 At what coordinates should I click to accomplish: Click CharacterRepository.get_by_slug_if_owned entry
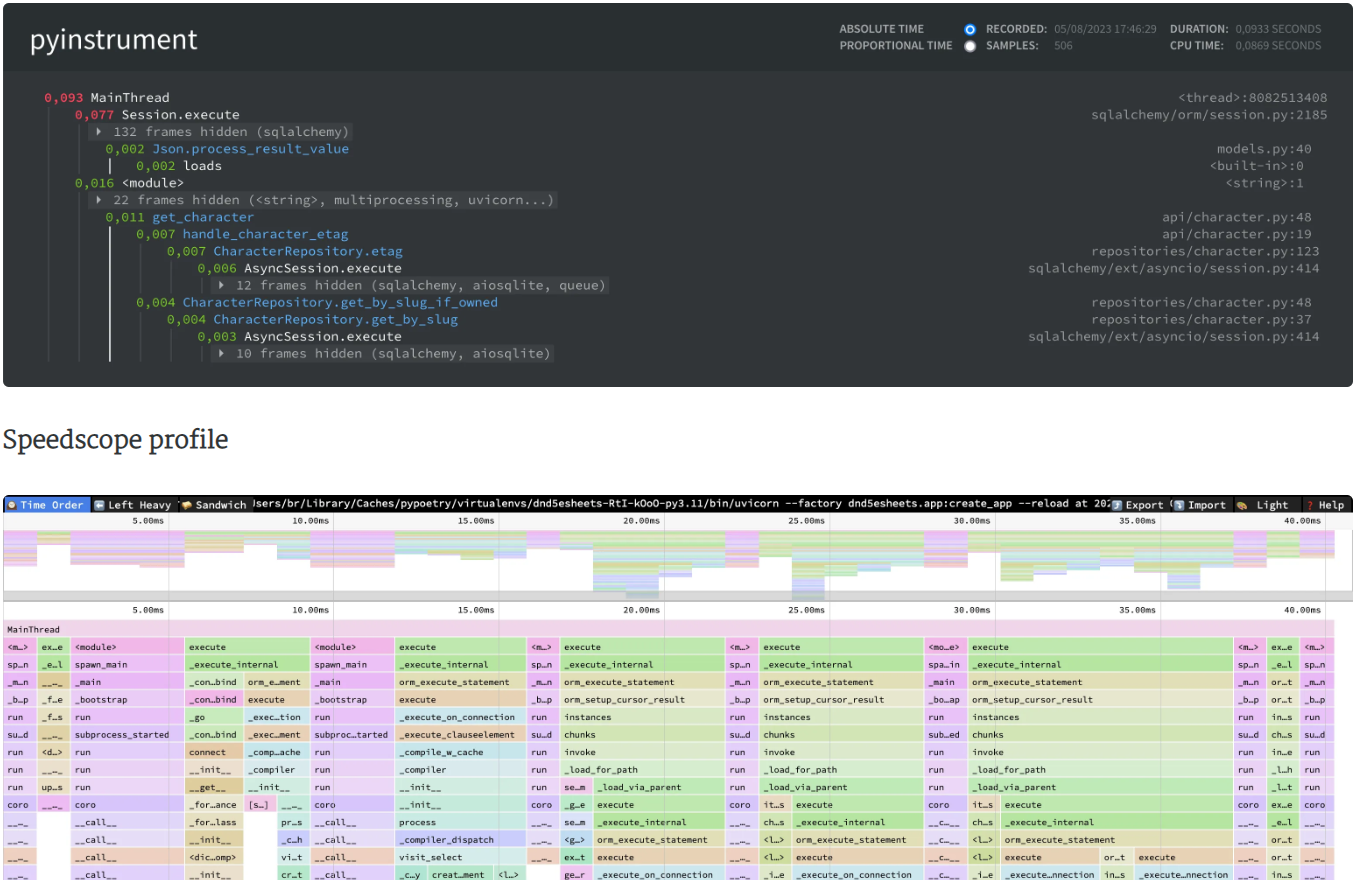(x=339, y=302)
